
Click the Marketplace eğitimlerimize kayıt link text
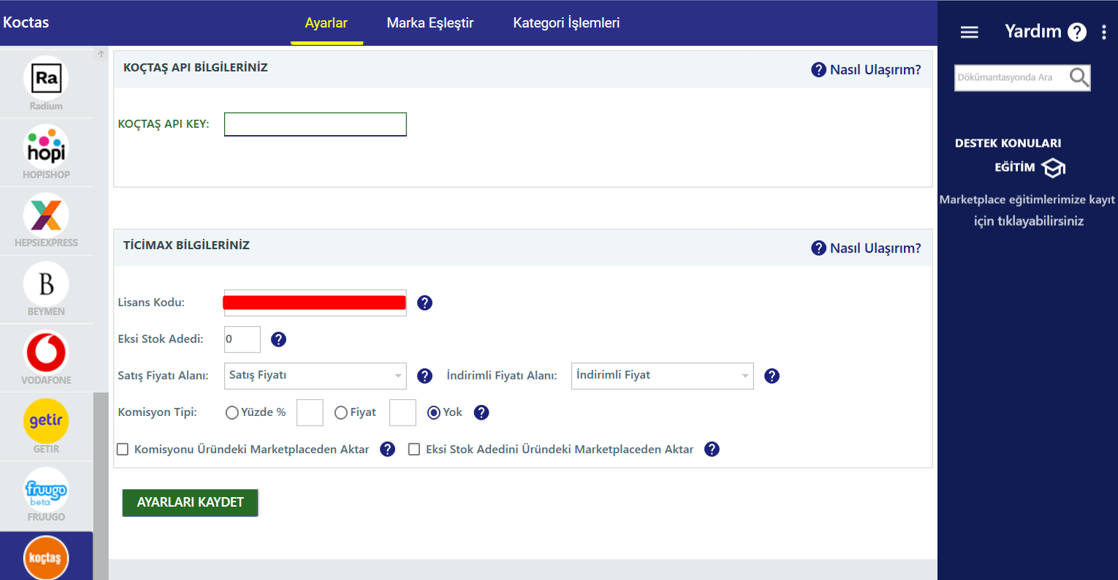(x=1027, y=210)
